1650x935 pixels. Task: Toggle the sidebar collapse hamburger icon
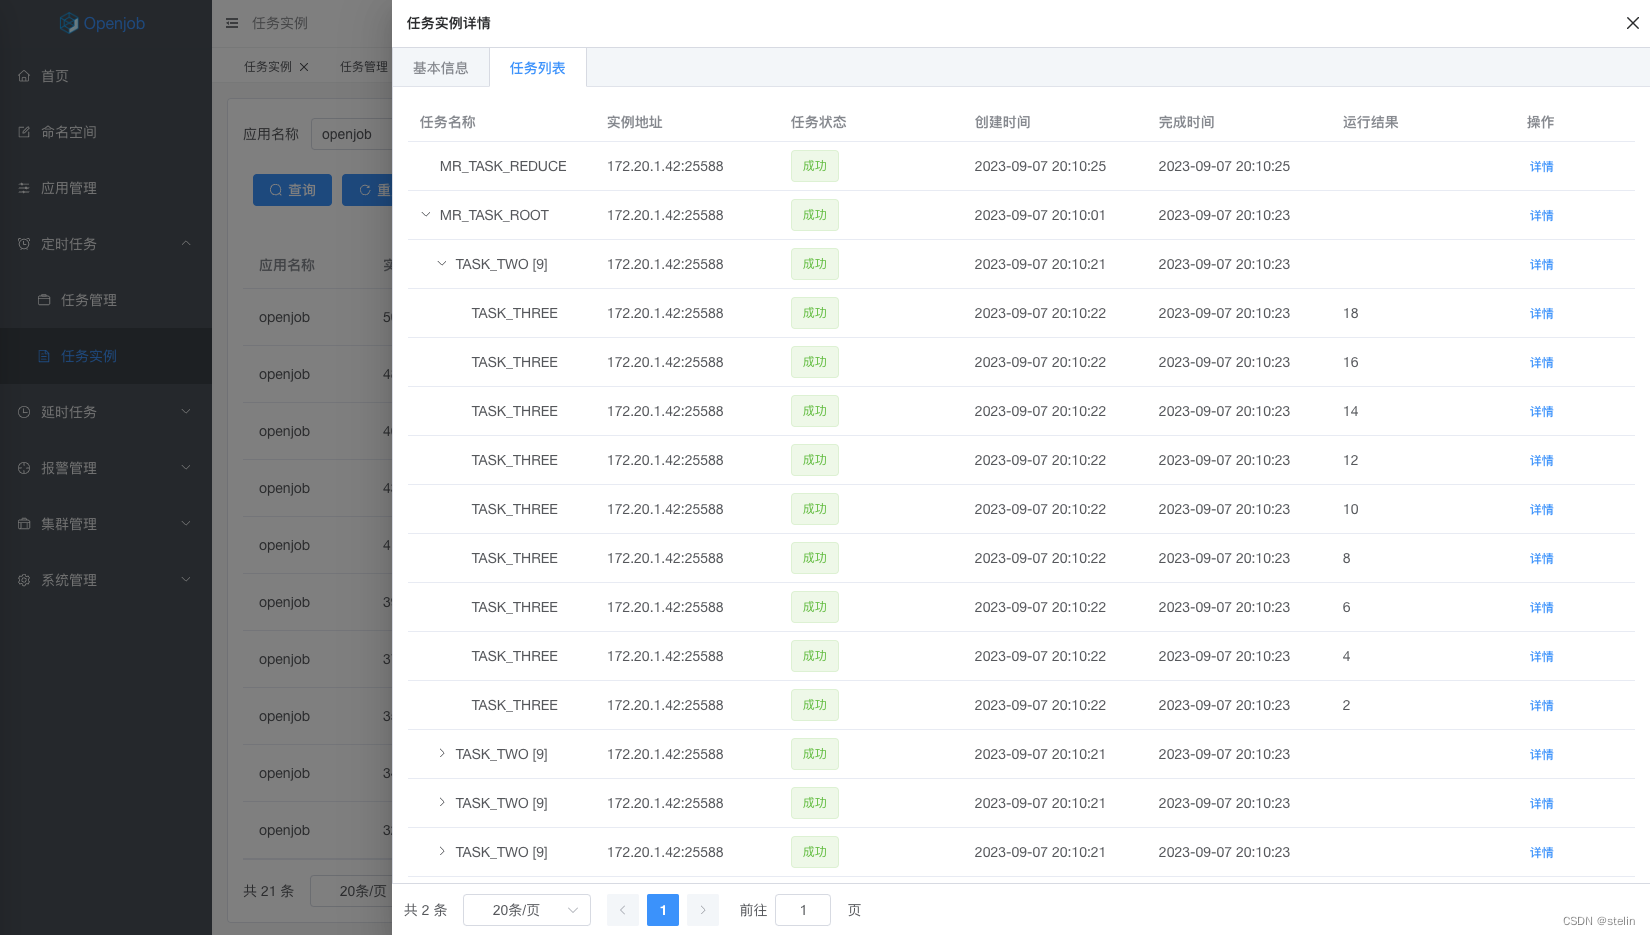coord(232,23)
